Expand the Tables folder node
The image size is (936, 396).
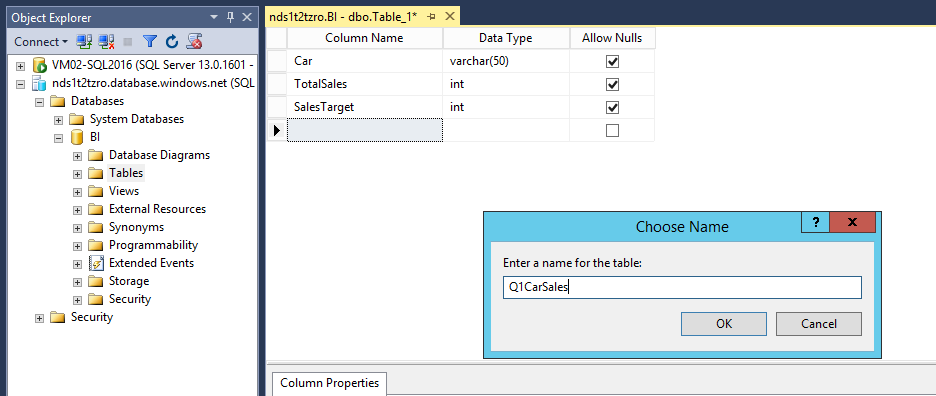pos(77,174)
